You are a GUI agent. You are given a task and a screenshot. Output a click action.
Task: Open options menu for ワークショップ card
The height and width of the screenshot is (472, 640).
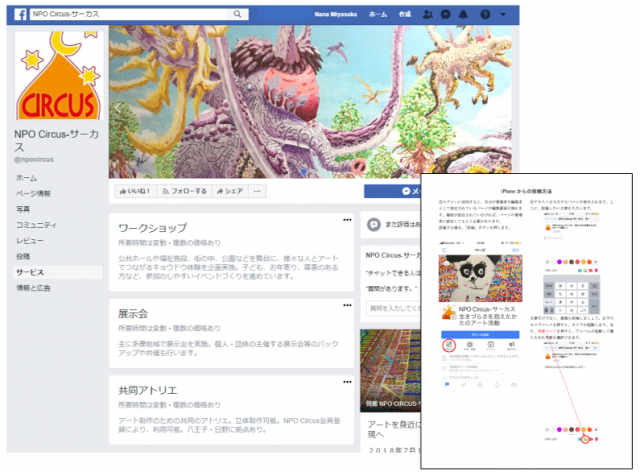click(347, 220)
